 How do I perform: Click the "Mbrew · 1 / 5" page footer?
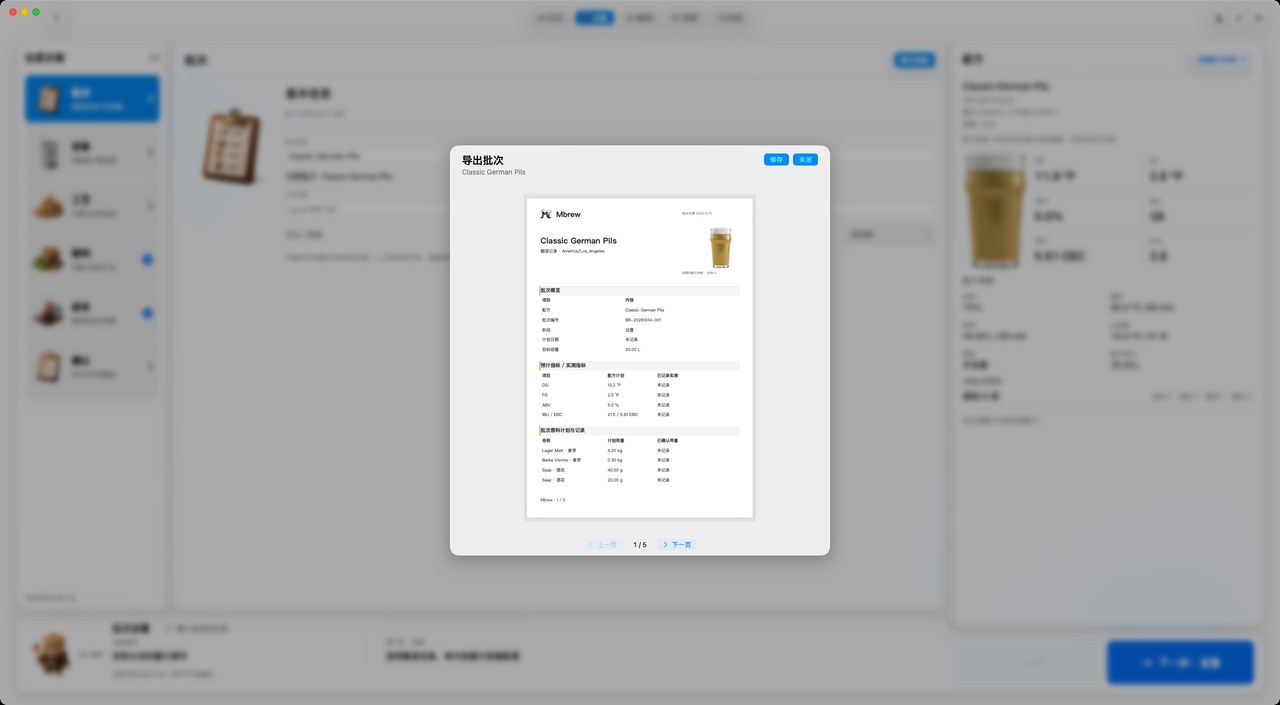553,499
